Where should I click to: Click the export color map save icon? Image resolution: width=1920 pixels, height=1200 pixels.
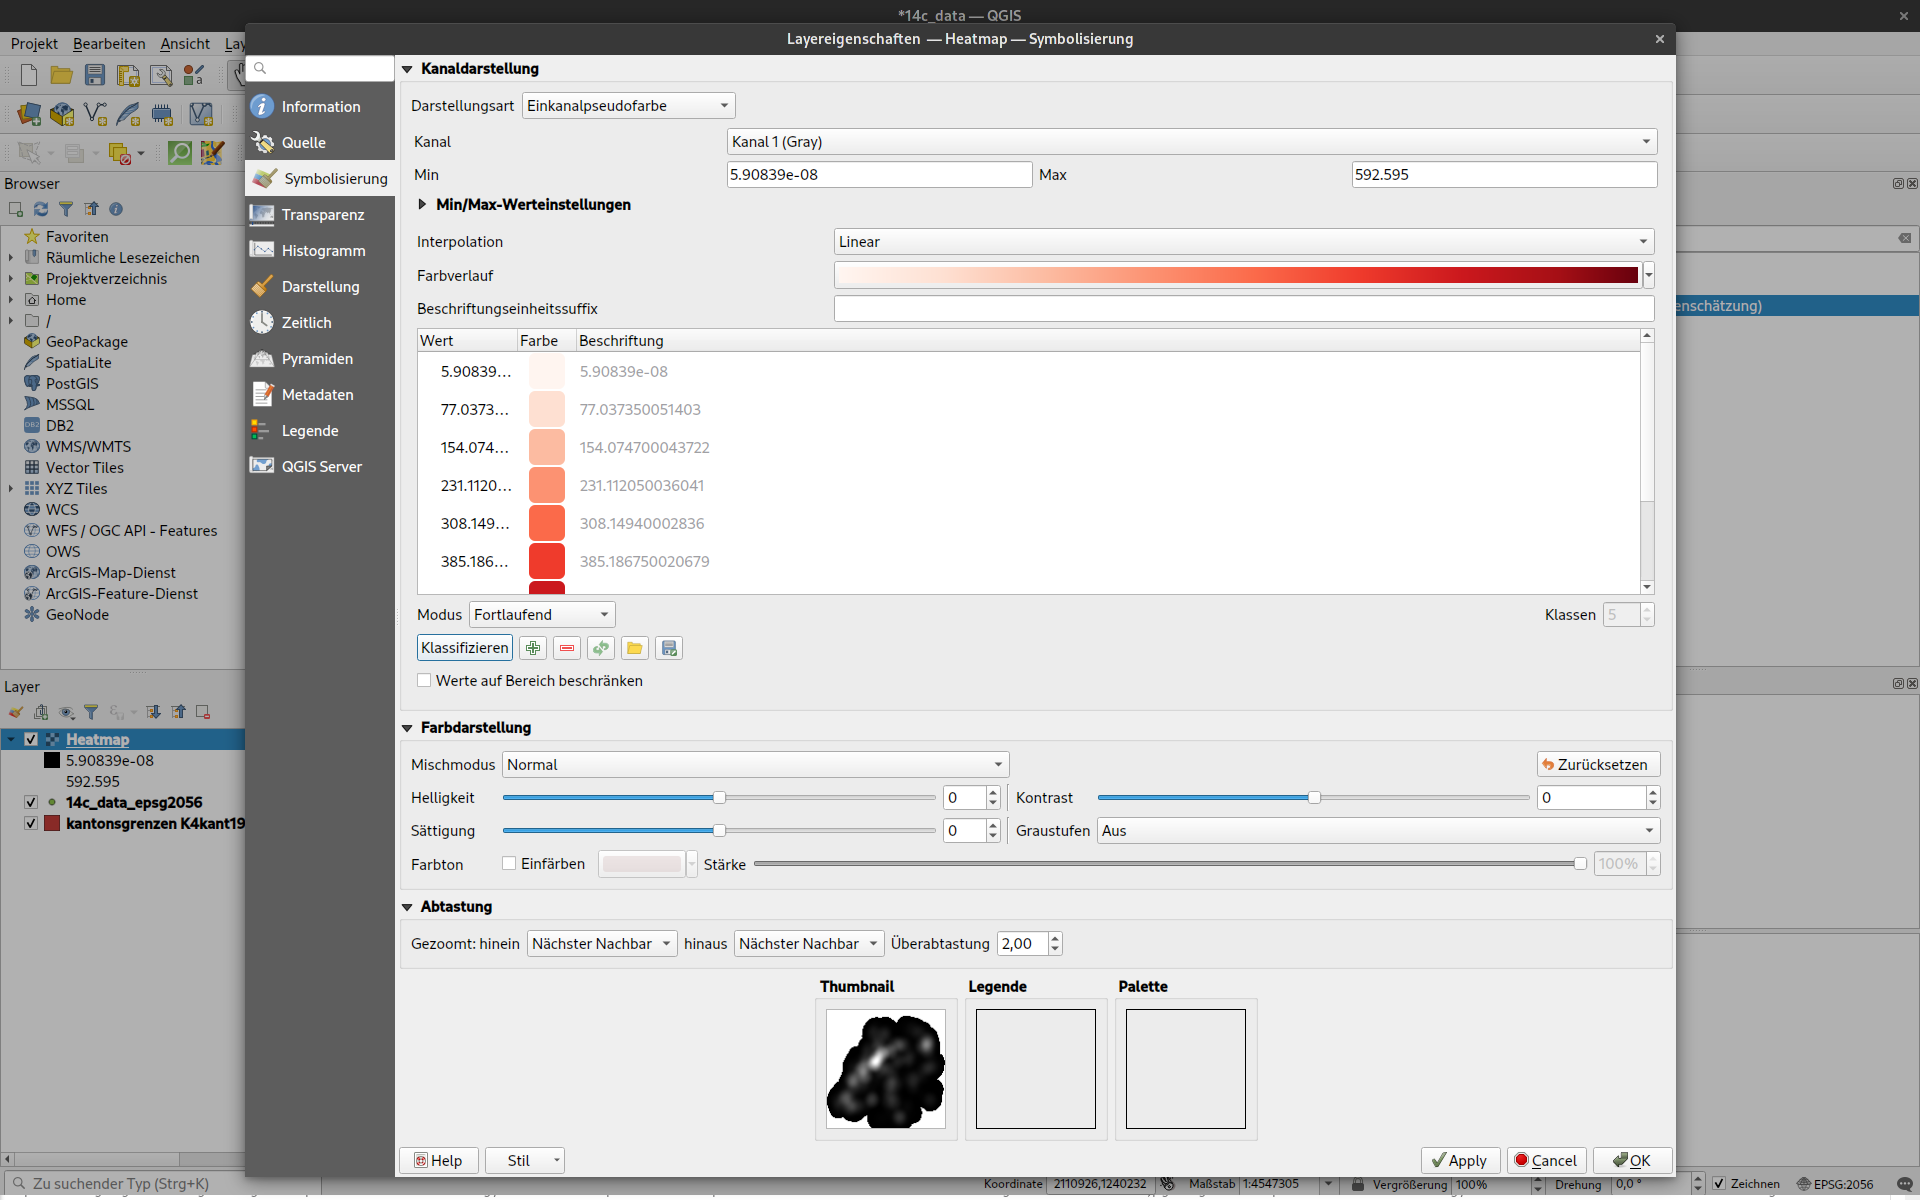click(669, 648)
